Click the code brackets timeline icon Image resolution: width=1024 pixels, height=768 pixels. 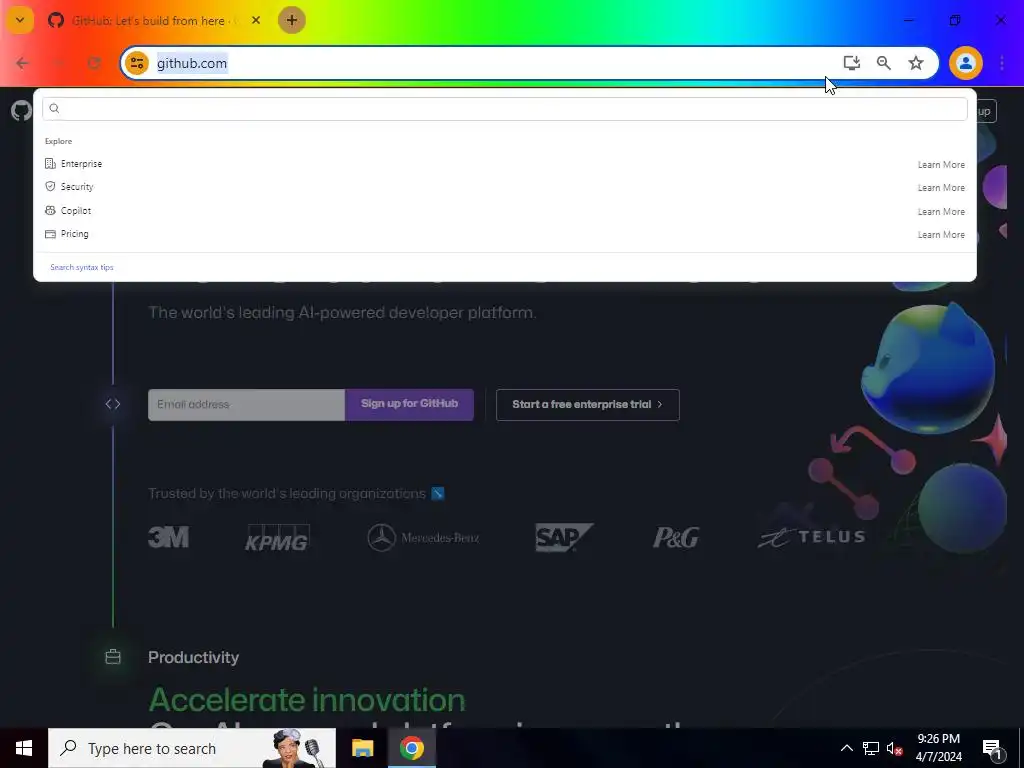tap(113, 404)
